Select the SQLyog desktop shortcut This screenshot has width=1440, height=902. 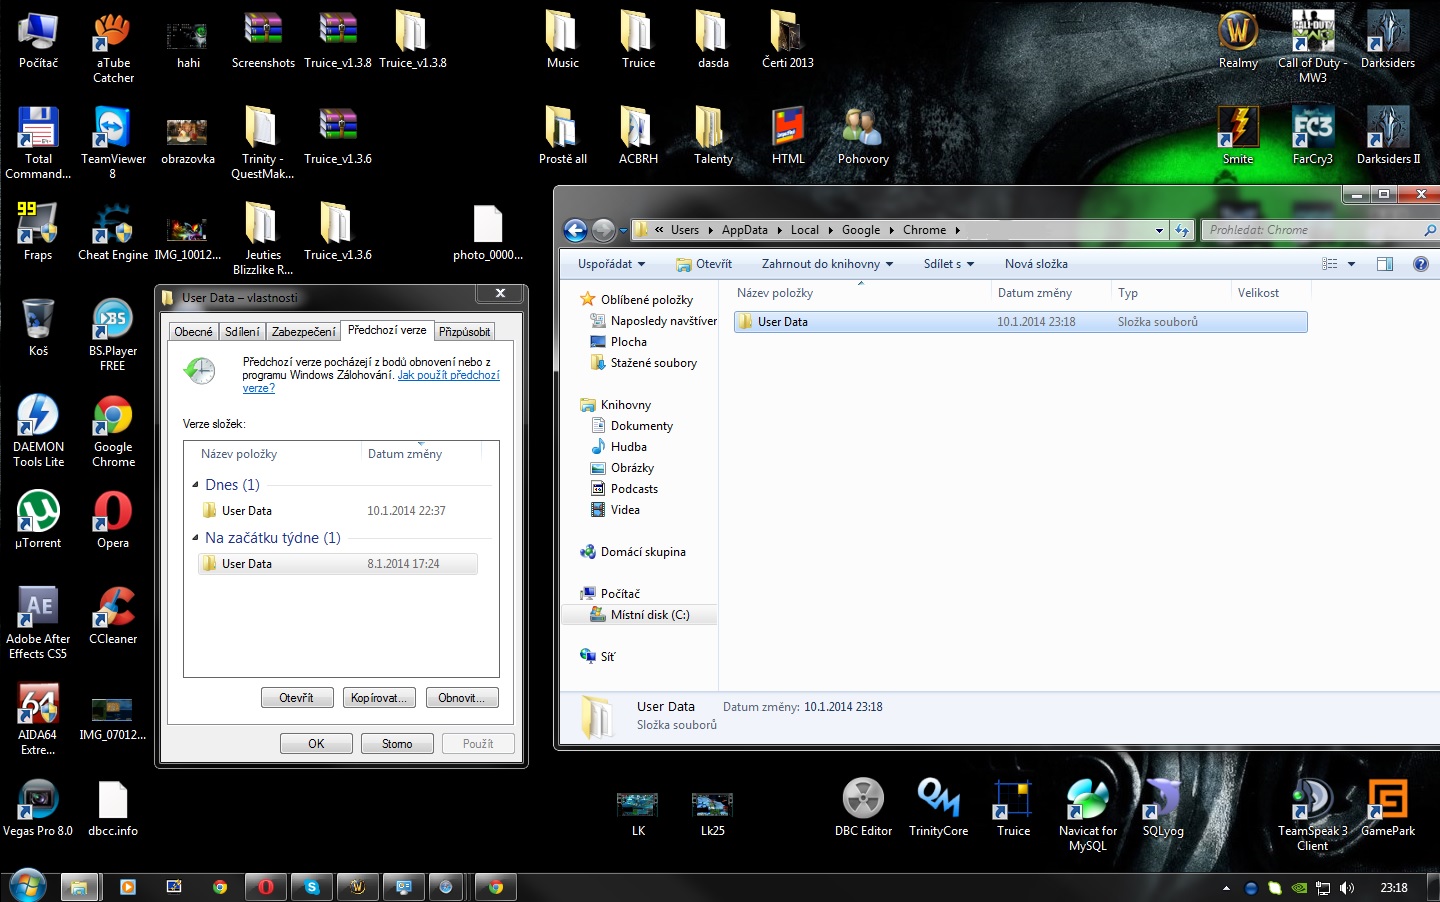pyautogui.click(x=1163, y=808)
